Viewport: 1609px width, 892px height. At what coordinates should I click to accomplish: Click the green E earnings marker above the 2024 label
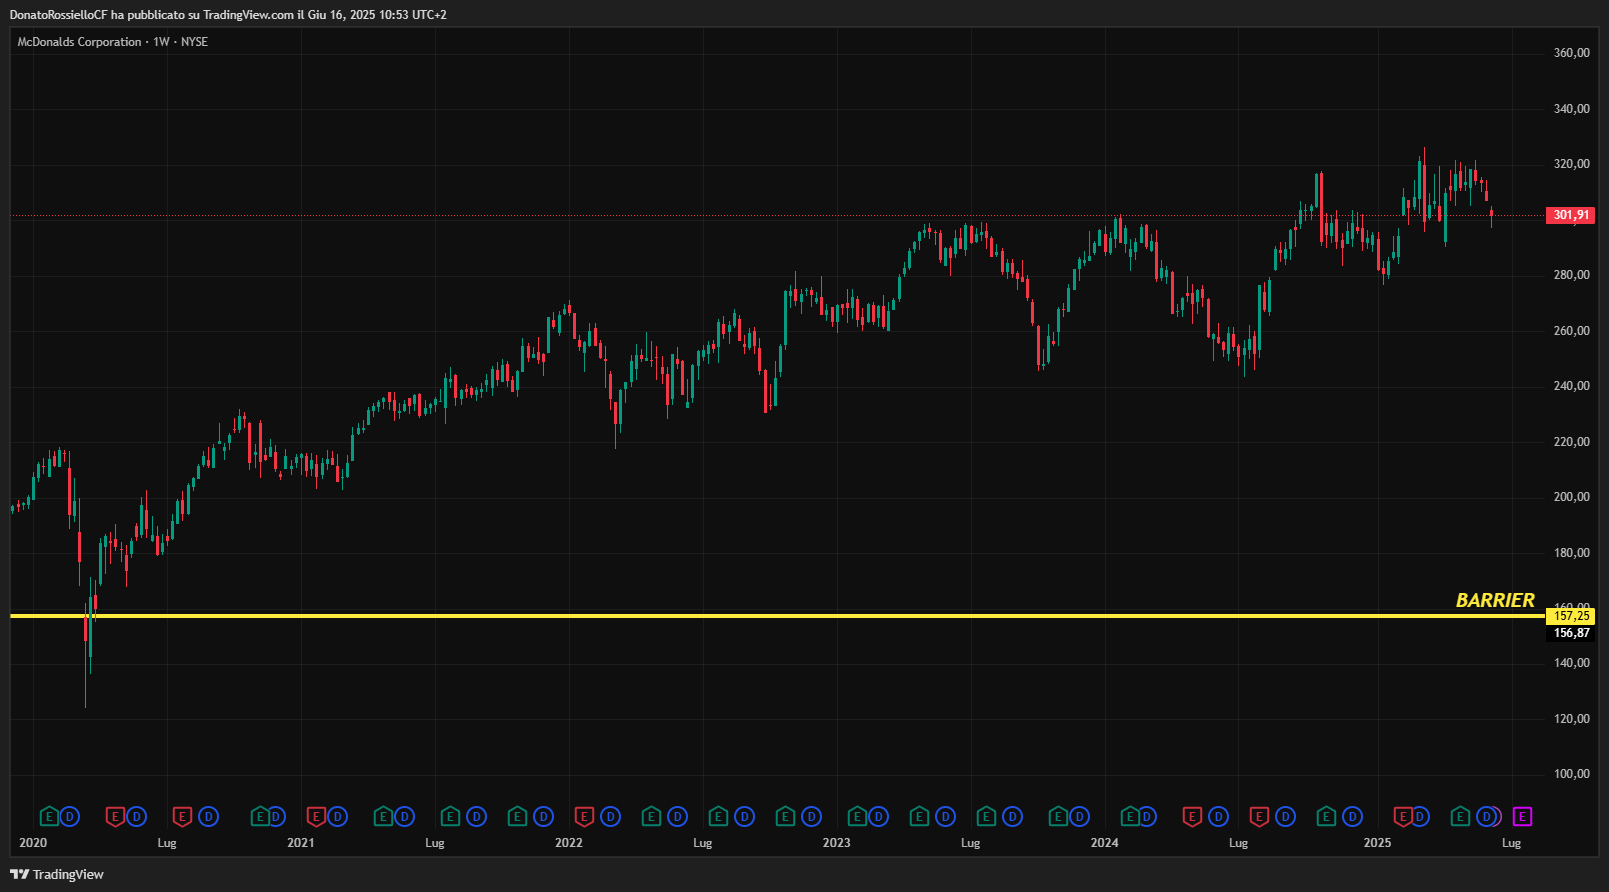click(1130, 817)
